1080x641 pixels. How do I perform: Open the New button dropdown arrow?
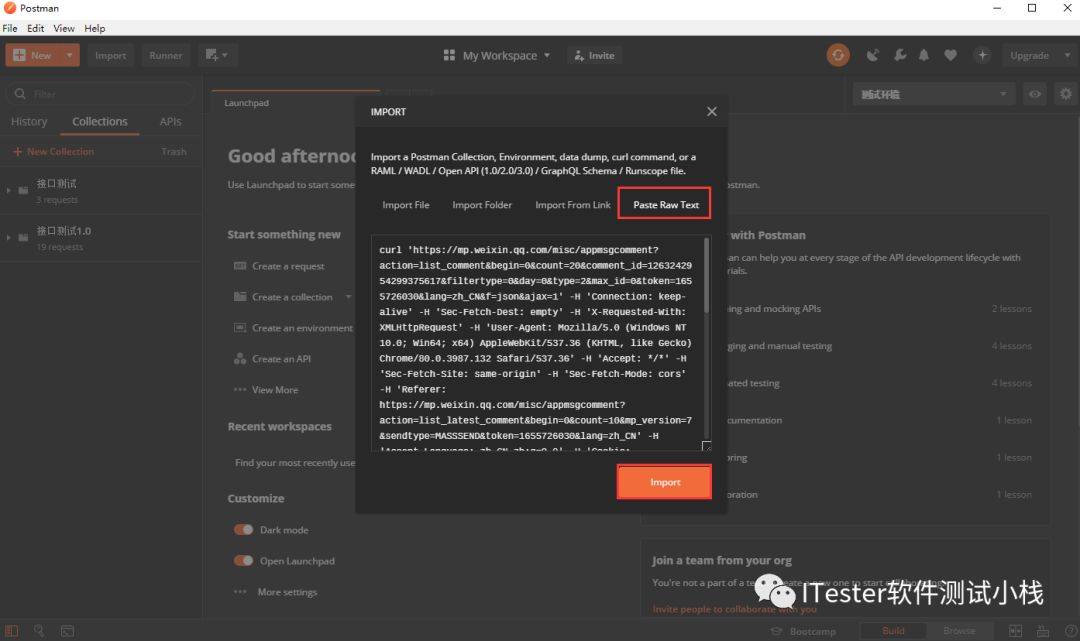pos(70,55)
